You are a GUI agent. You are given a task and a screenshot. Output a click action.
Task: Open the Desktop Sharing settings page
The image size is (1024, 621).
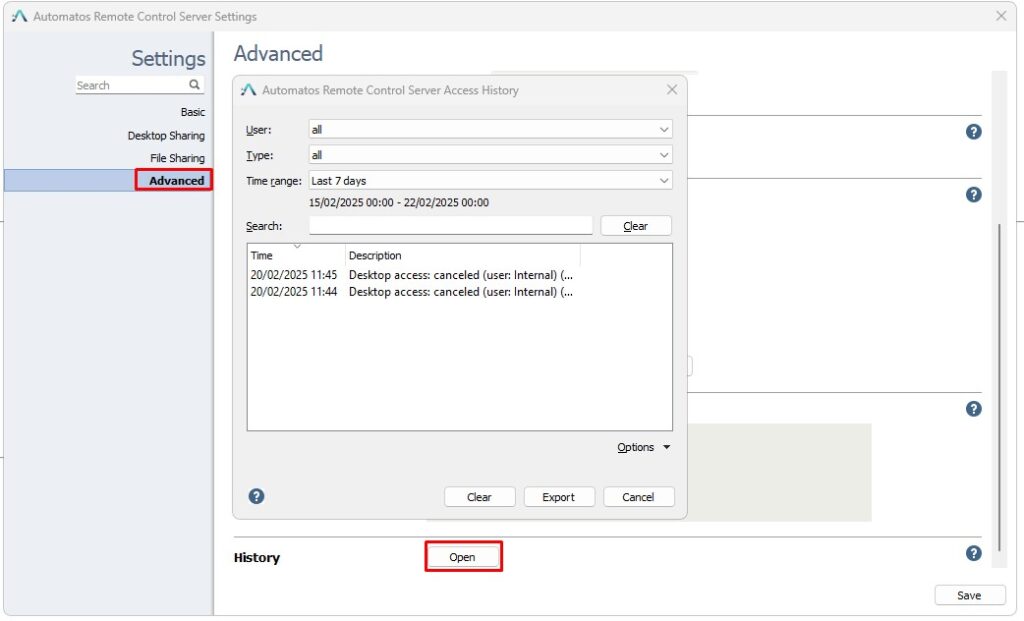(x=166, y=135)
